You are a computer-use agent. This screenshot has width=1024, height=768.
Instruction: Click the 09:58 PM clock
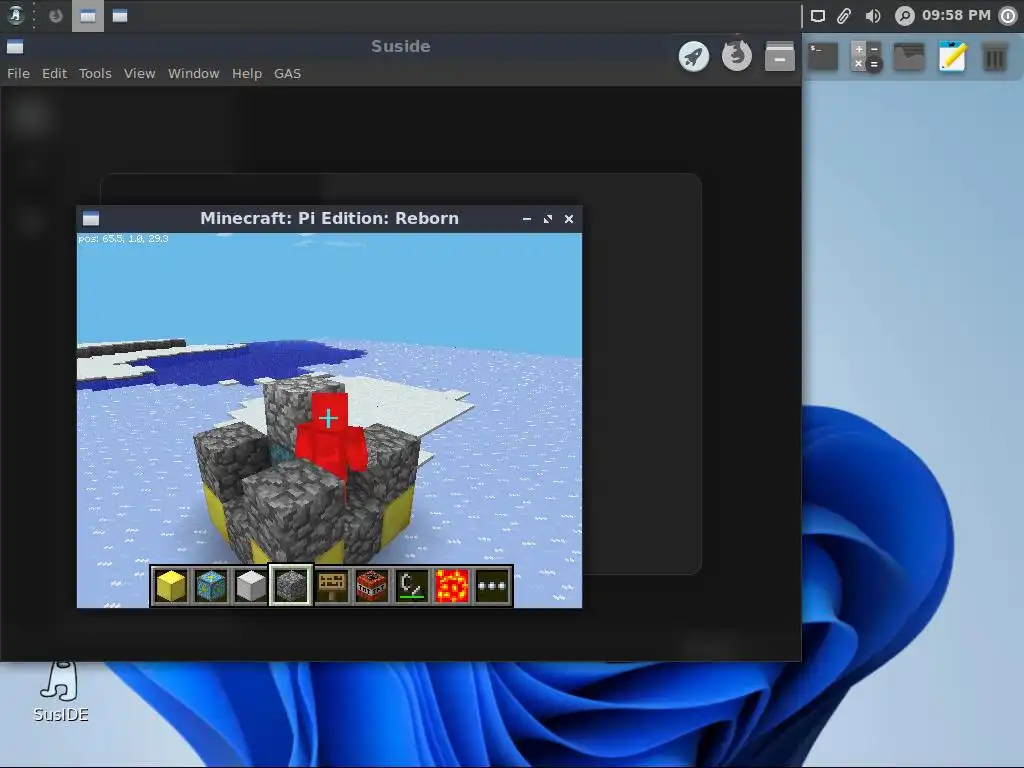(956, 16)
